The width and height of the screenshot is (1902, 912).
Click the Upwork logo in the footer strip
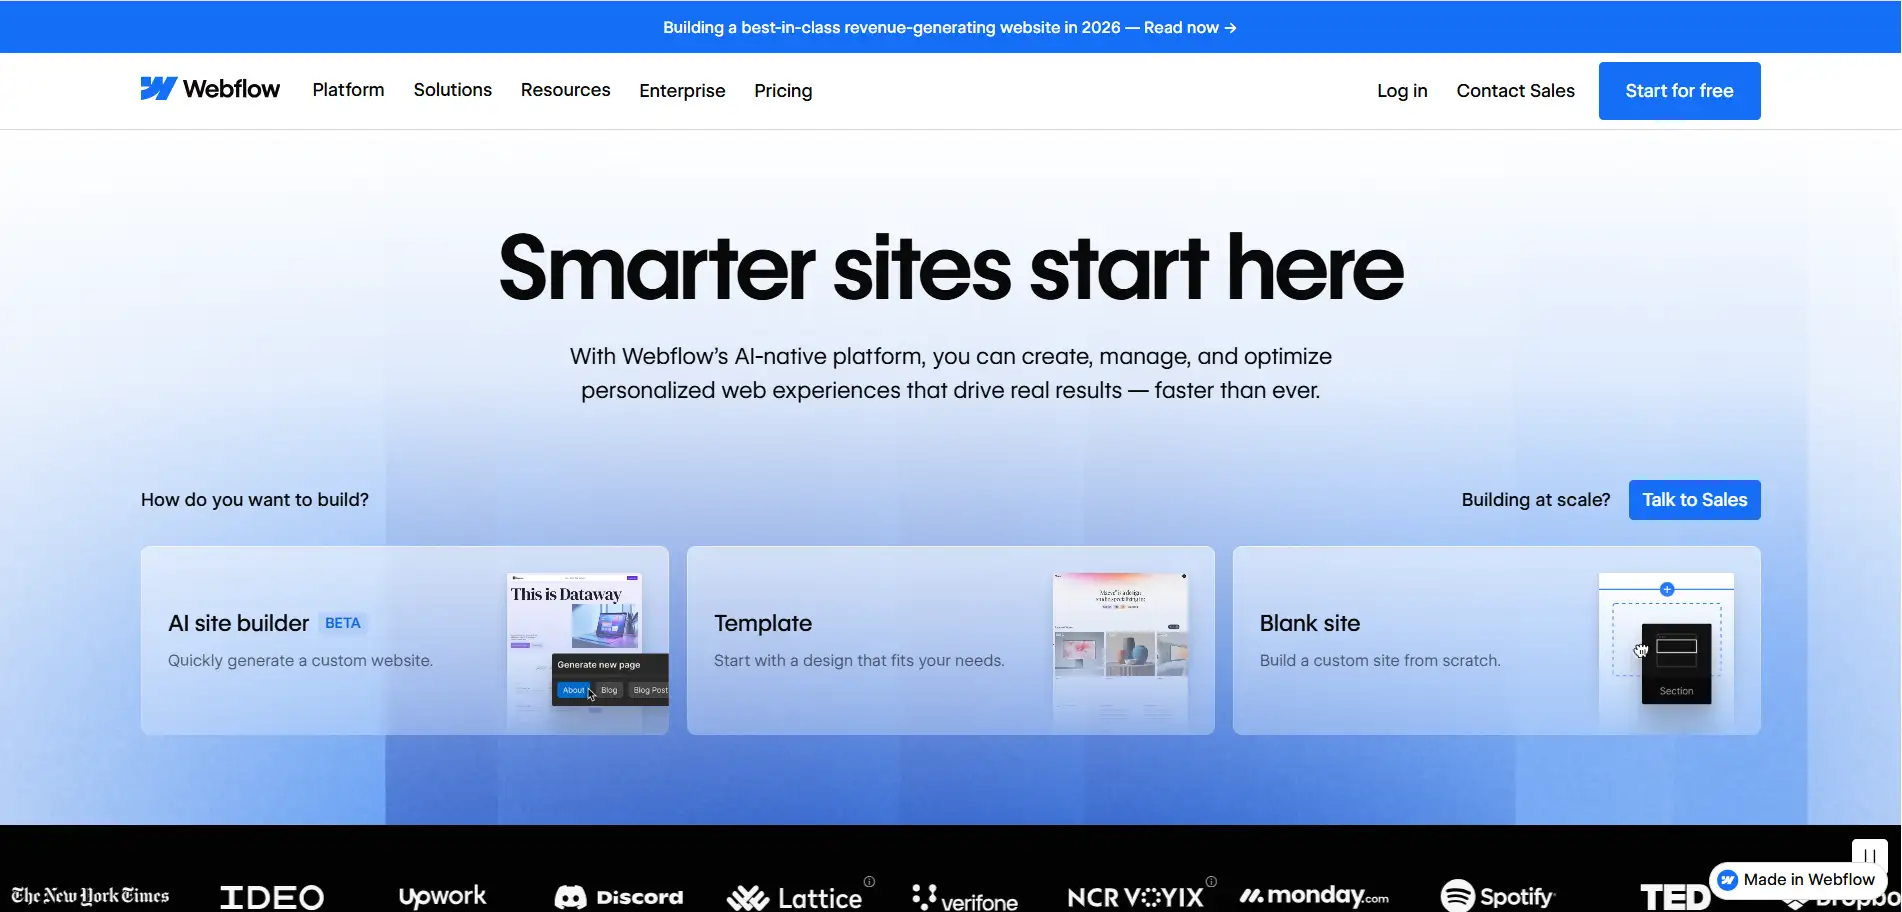pos(441,895)
